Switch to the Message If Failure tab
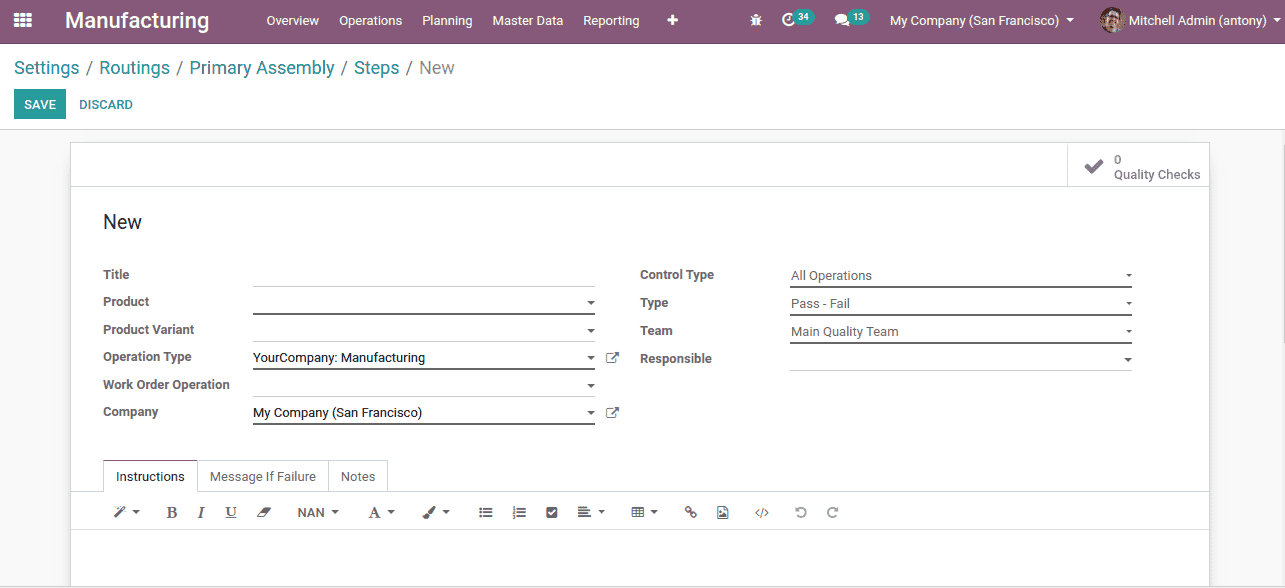This screenshot has height=588, width=1285. pyautogui.click(x=262, y=477)
